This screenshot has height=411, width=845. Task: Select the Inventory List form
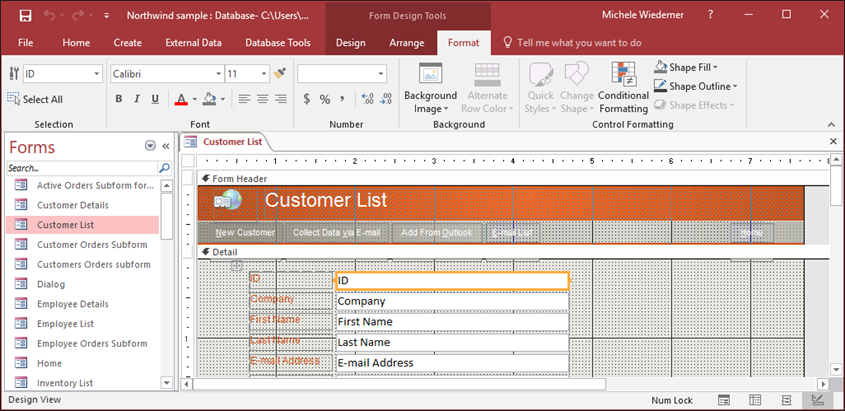click(82, 383)
